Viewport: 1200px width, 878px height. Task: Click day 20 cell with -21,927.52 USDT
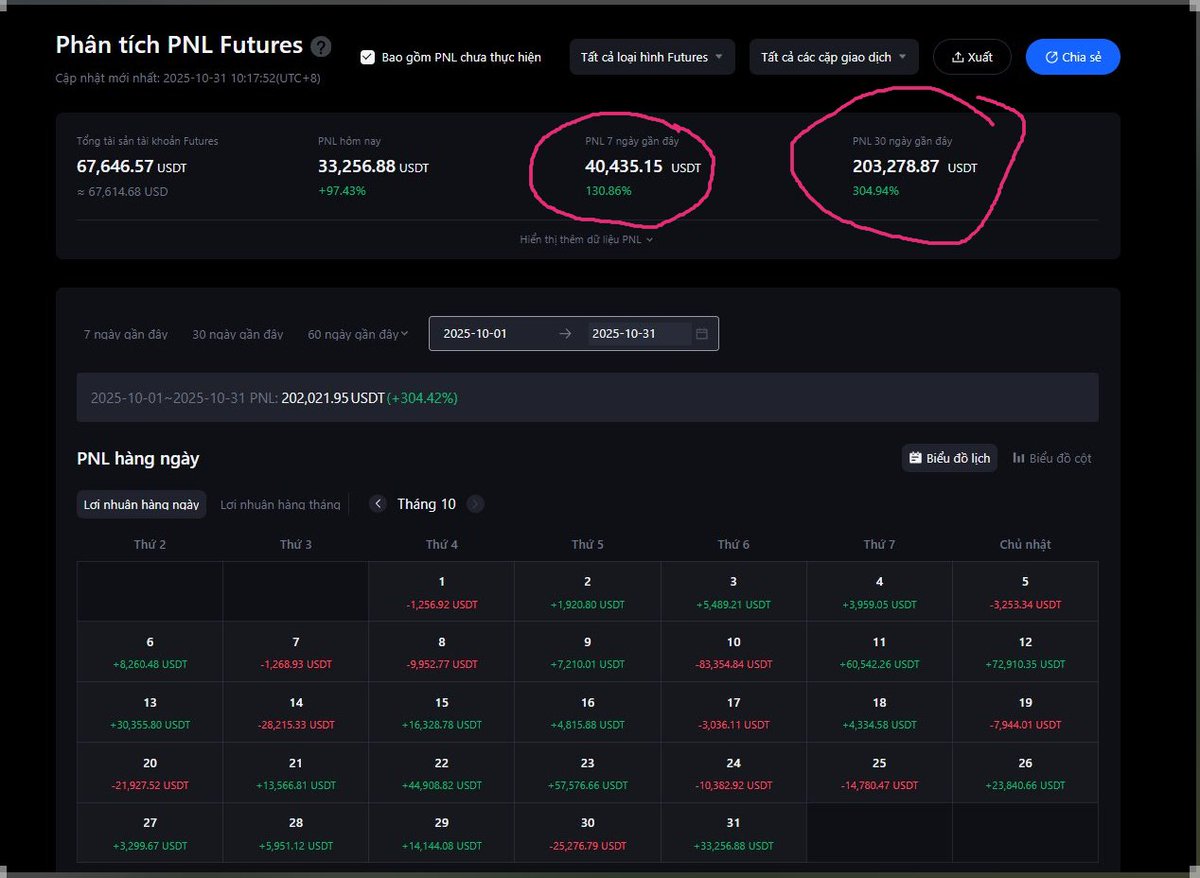pos(150,773)
